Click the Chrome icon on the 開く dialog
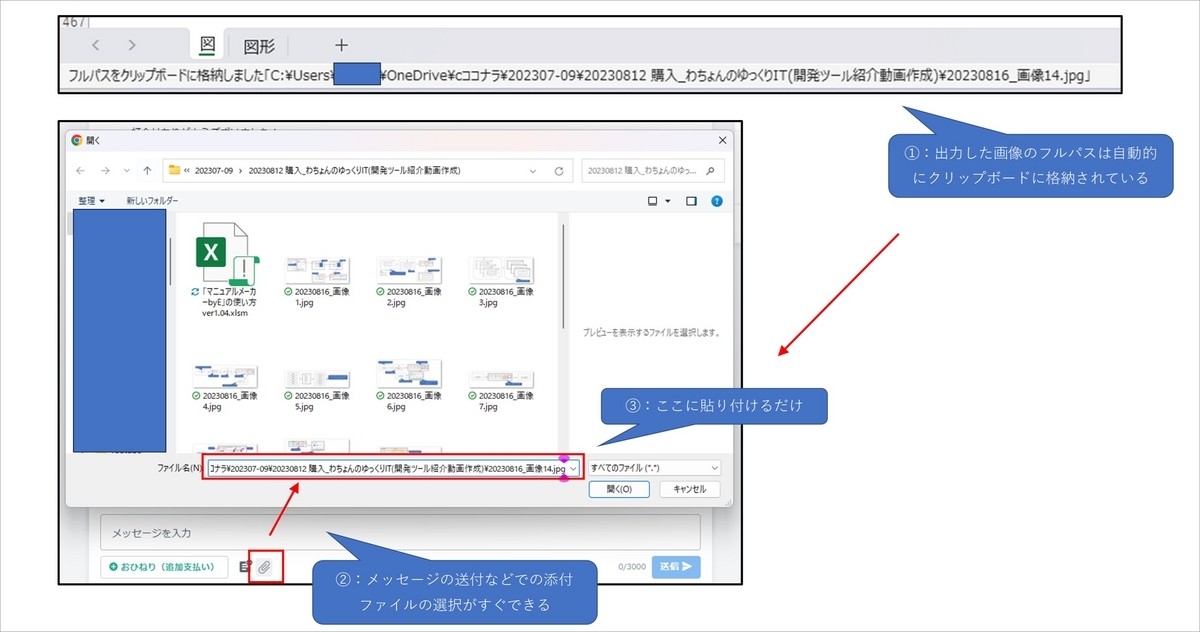Image resolution: width=1200 pixels, height=632 pixels. (75, 139)
